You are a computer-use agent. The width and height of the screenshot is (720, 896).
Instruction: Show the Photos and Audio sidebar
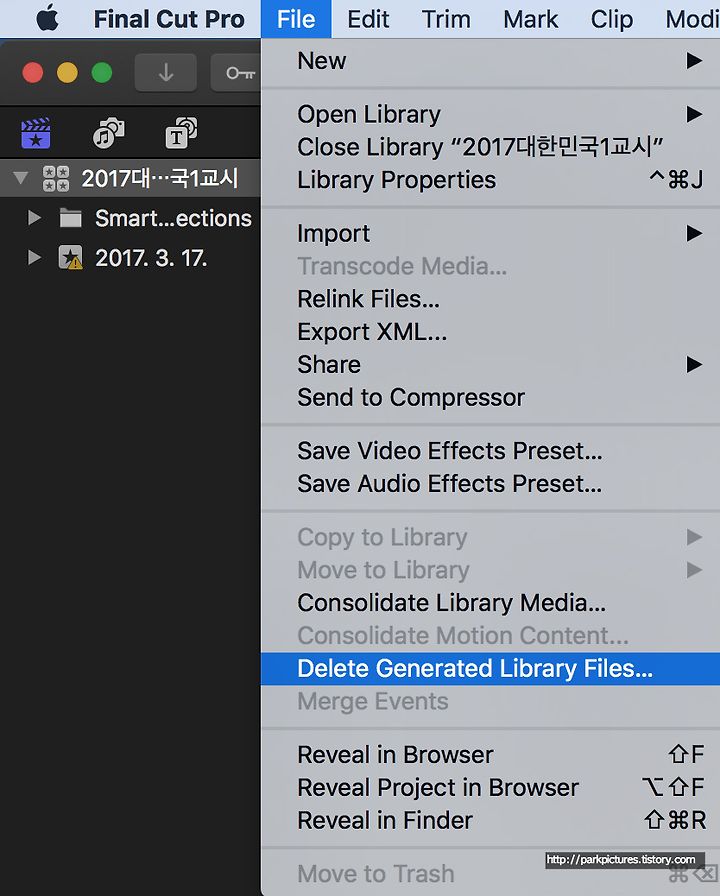point(109,133)
